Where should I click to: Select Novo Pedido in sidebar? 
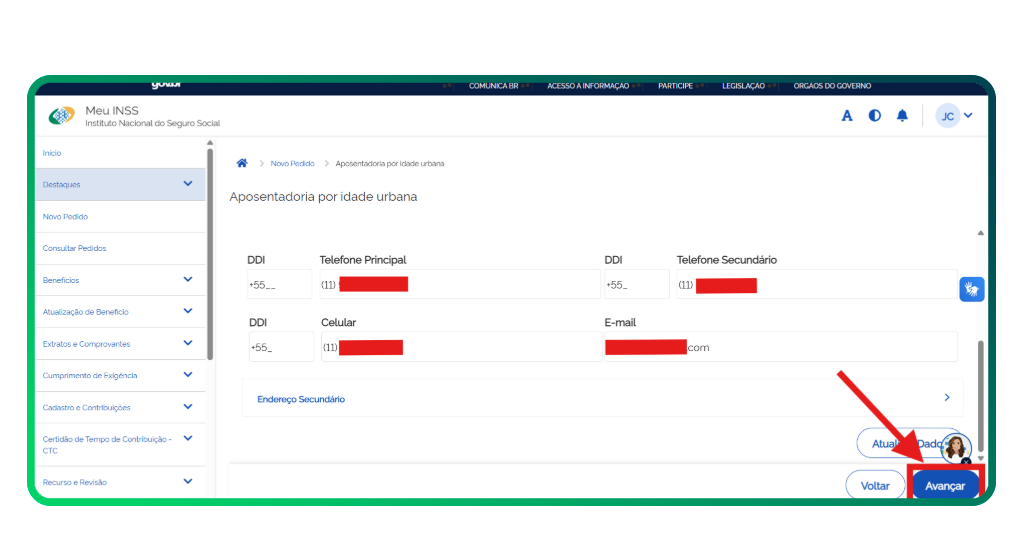[x=66, y=216]
